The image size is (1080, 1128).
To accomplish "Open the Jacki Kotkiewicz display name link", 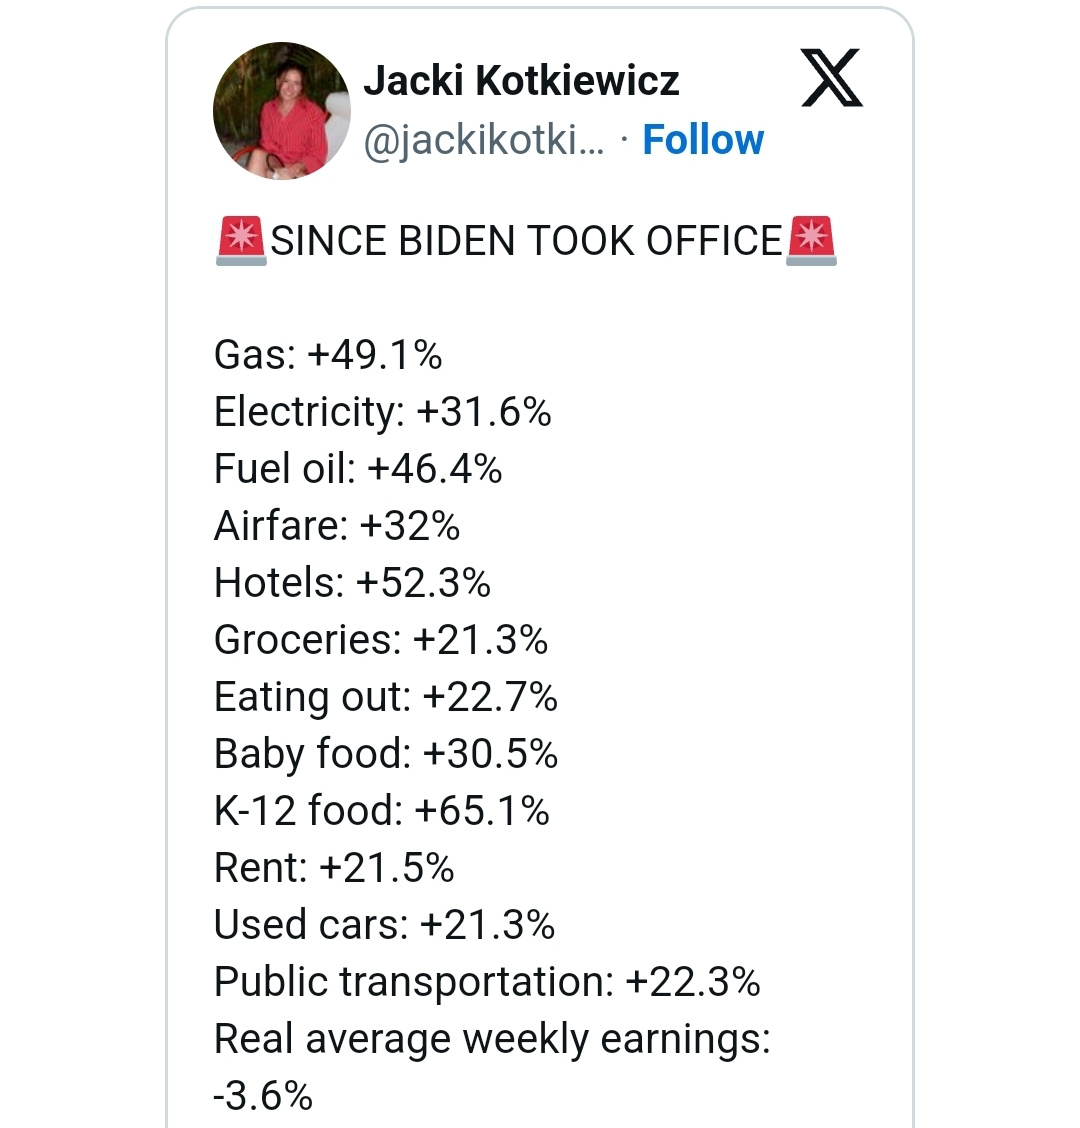I will (521, 81).
